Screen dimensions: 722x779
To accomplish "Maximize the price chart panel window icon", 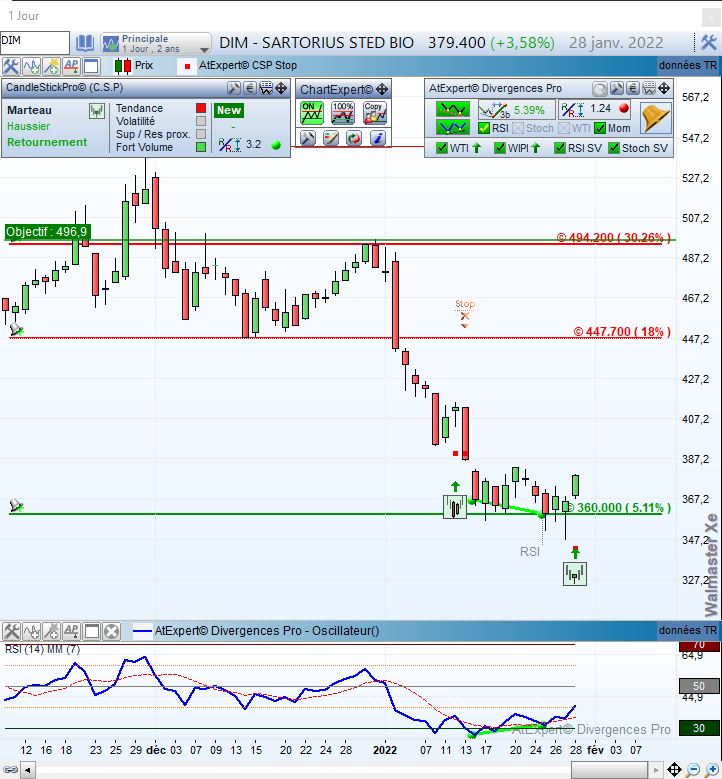I will [x=91, y=66].
